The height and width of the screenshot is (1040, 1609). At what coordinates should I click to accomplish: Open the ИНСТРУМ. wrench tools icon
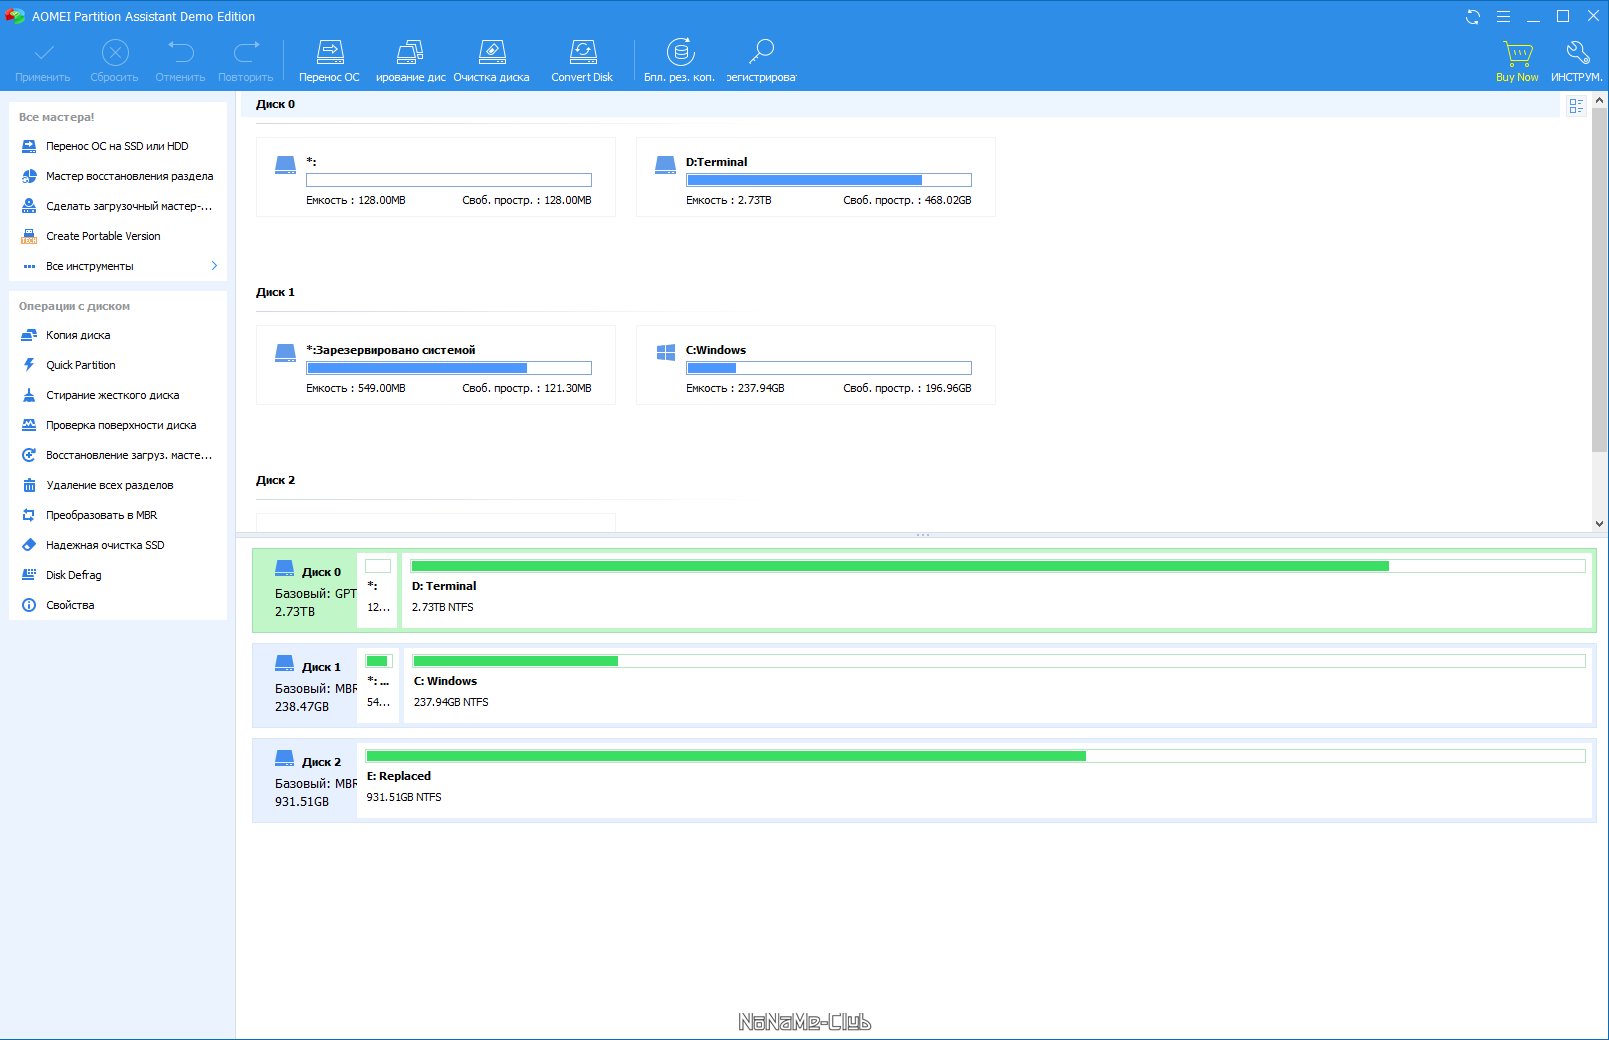(x=1577, y=54)
